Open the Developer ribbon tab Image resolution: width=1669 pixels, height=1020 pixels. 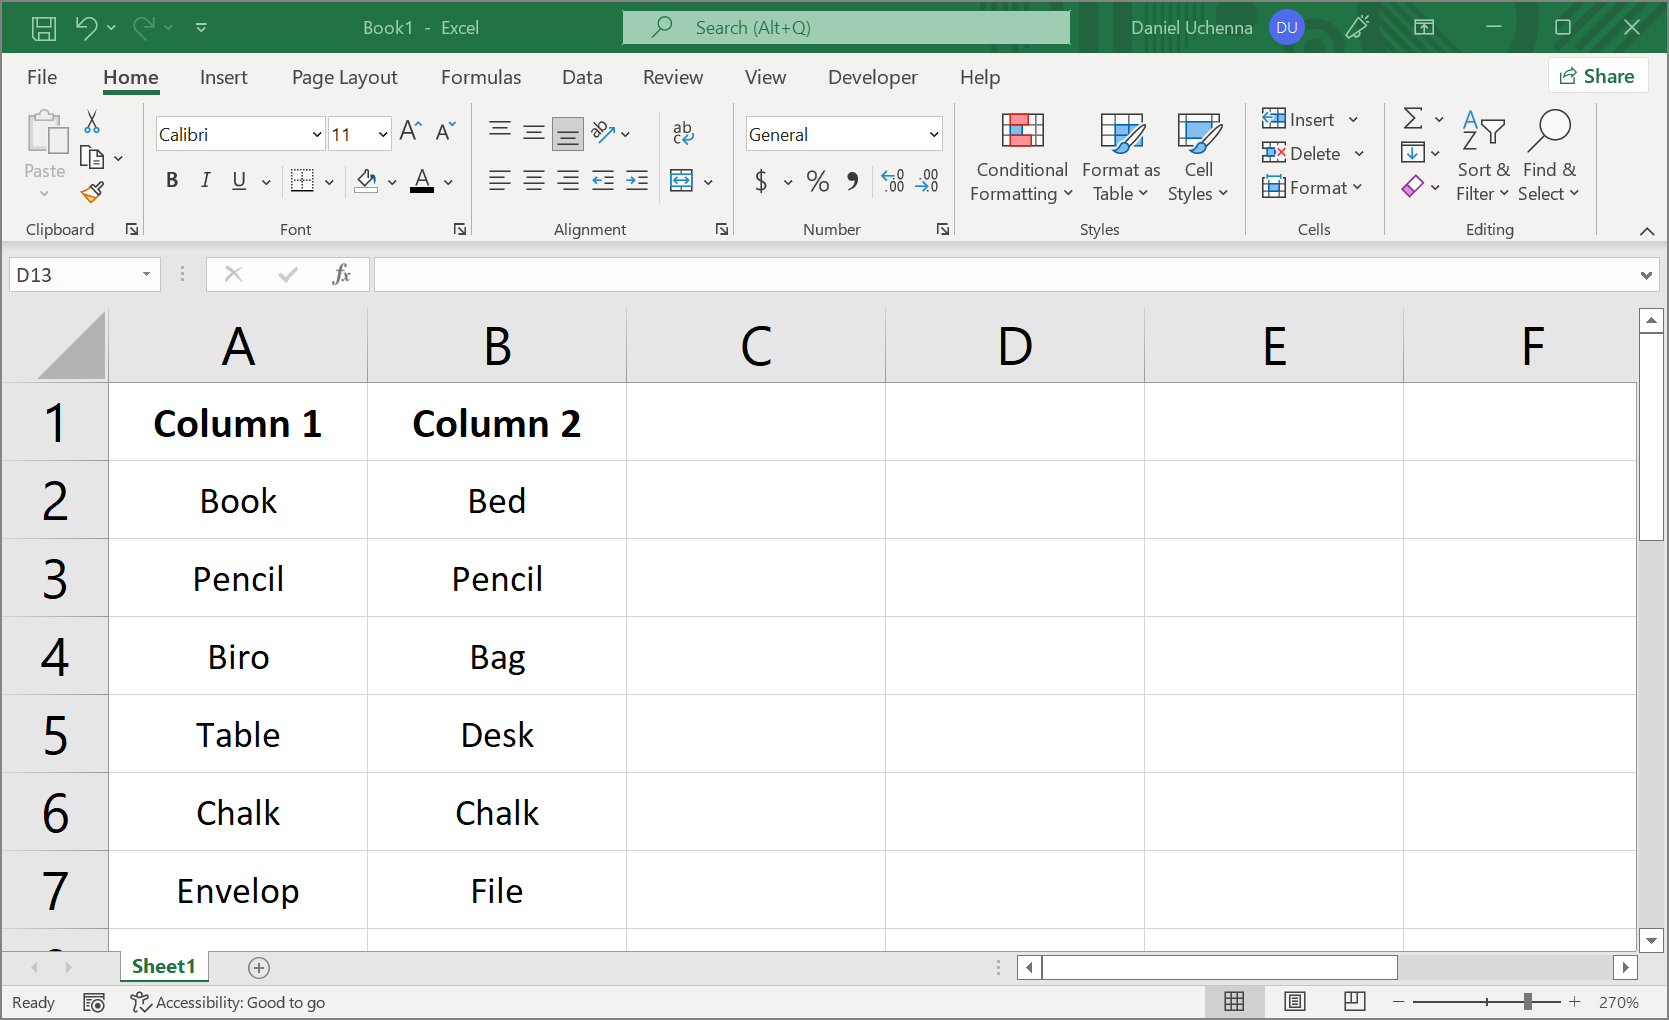872,77
